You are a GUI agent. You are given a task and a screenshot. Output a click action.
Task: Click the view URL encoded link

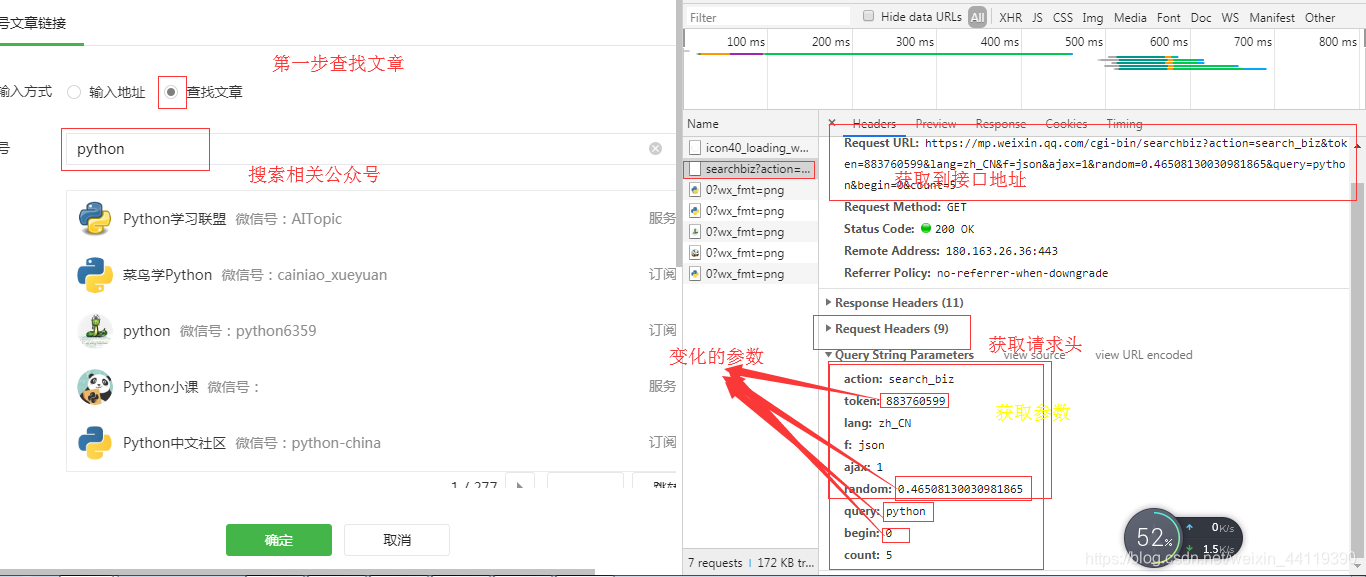pos(1144,355)
